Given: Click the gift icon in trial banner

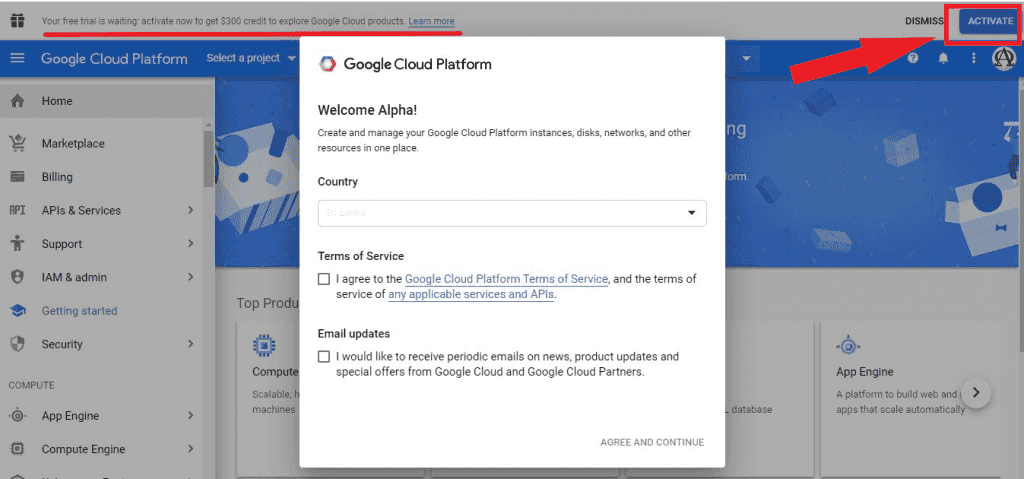Looking at the screenshot, I should (17, 20).
